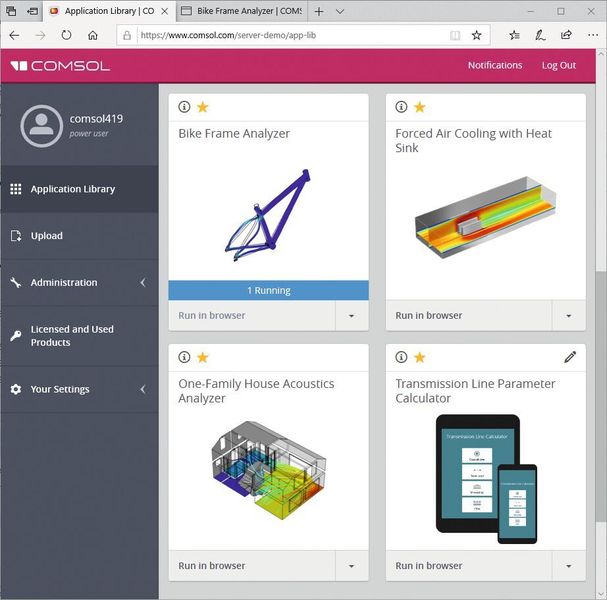The width and height of the screenshot is (607, 600).
Task: Run Forced Air Cooling app in browser
Action: [468, 315]
